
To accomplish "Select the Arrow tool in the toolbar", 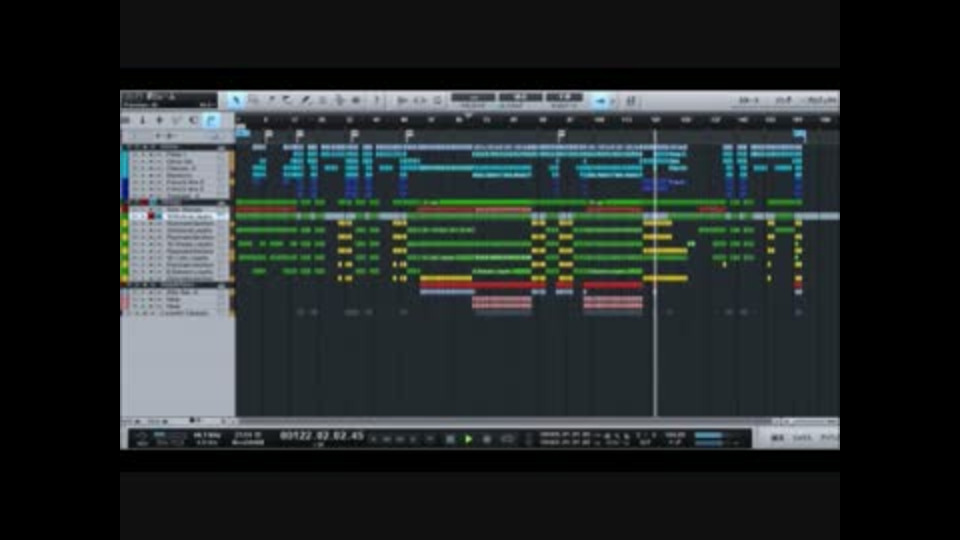I will pyautogui.click(x=236, y=101).
